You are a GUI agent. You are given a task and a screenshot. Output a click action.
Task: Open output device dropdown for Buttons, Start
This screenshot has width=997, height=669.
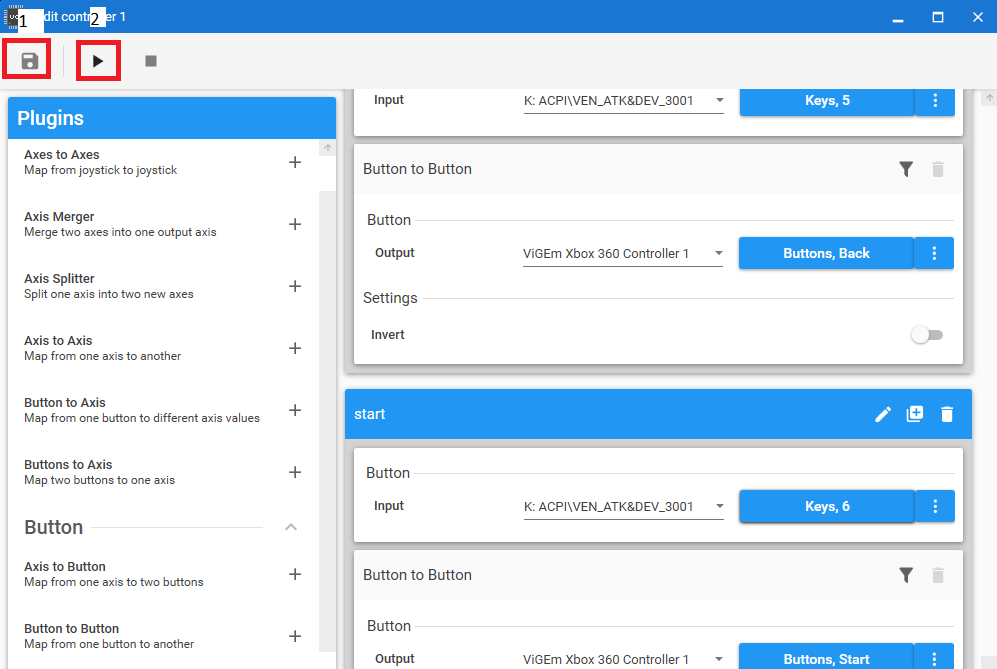click(x=622, y=659)
